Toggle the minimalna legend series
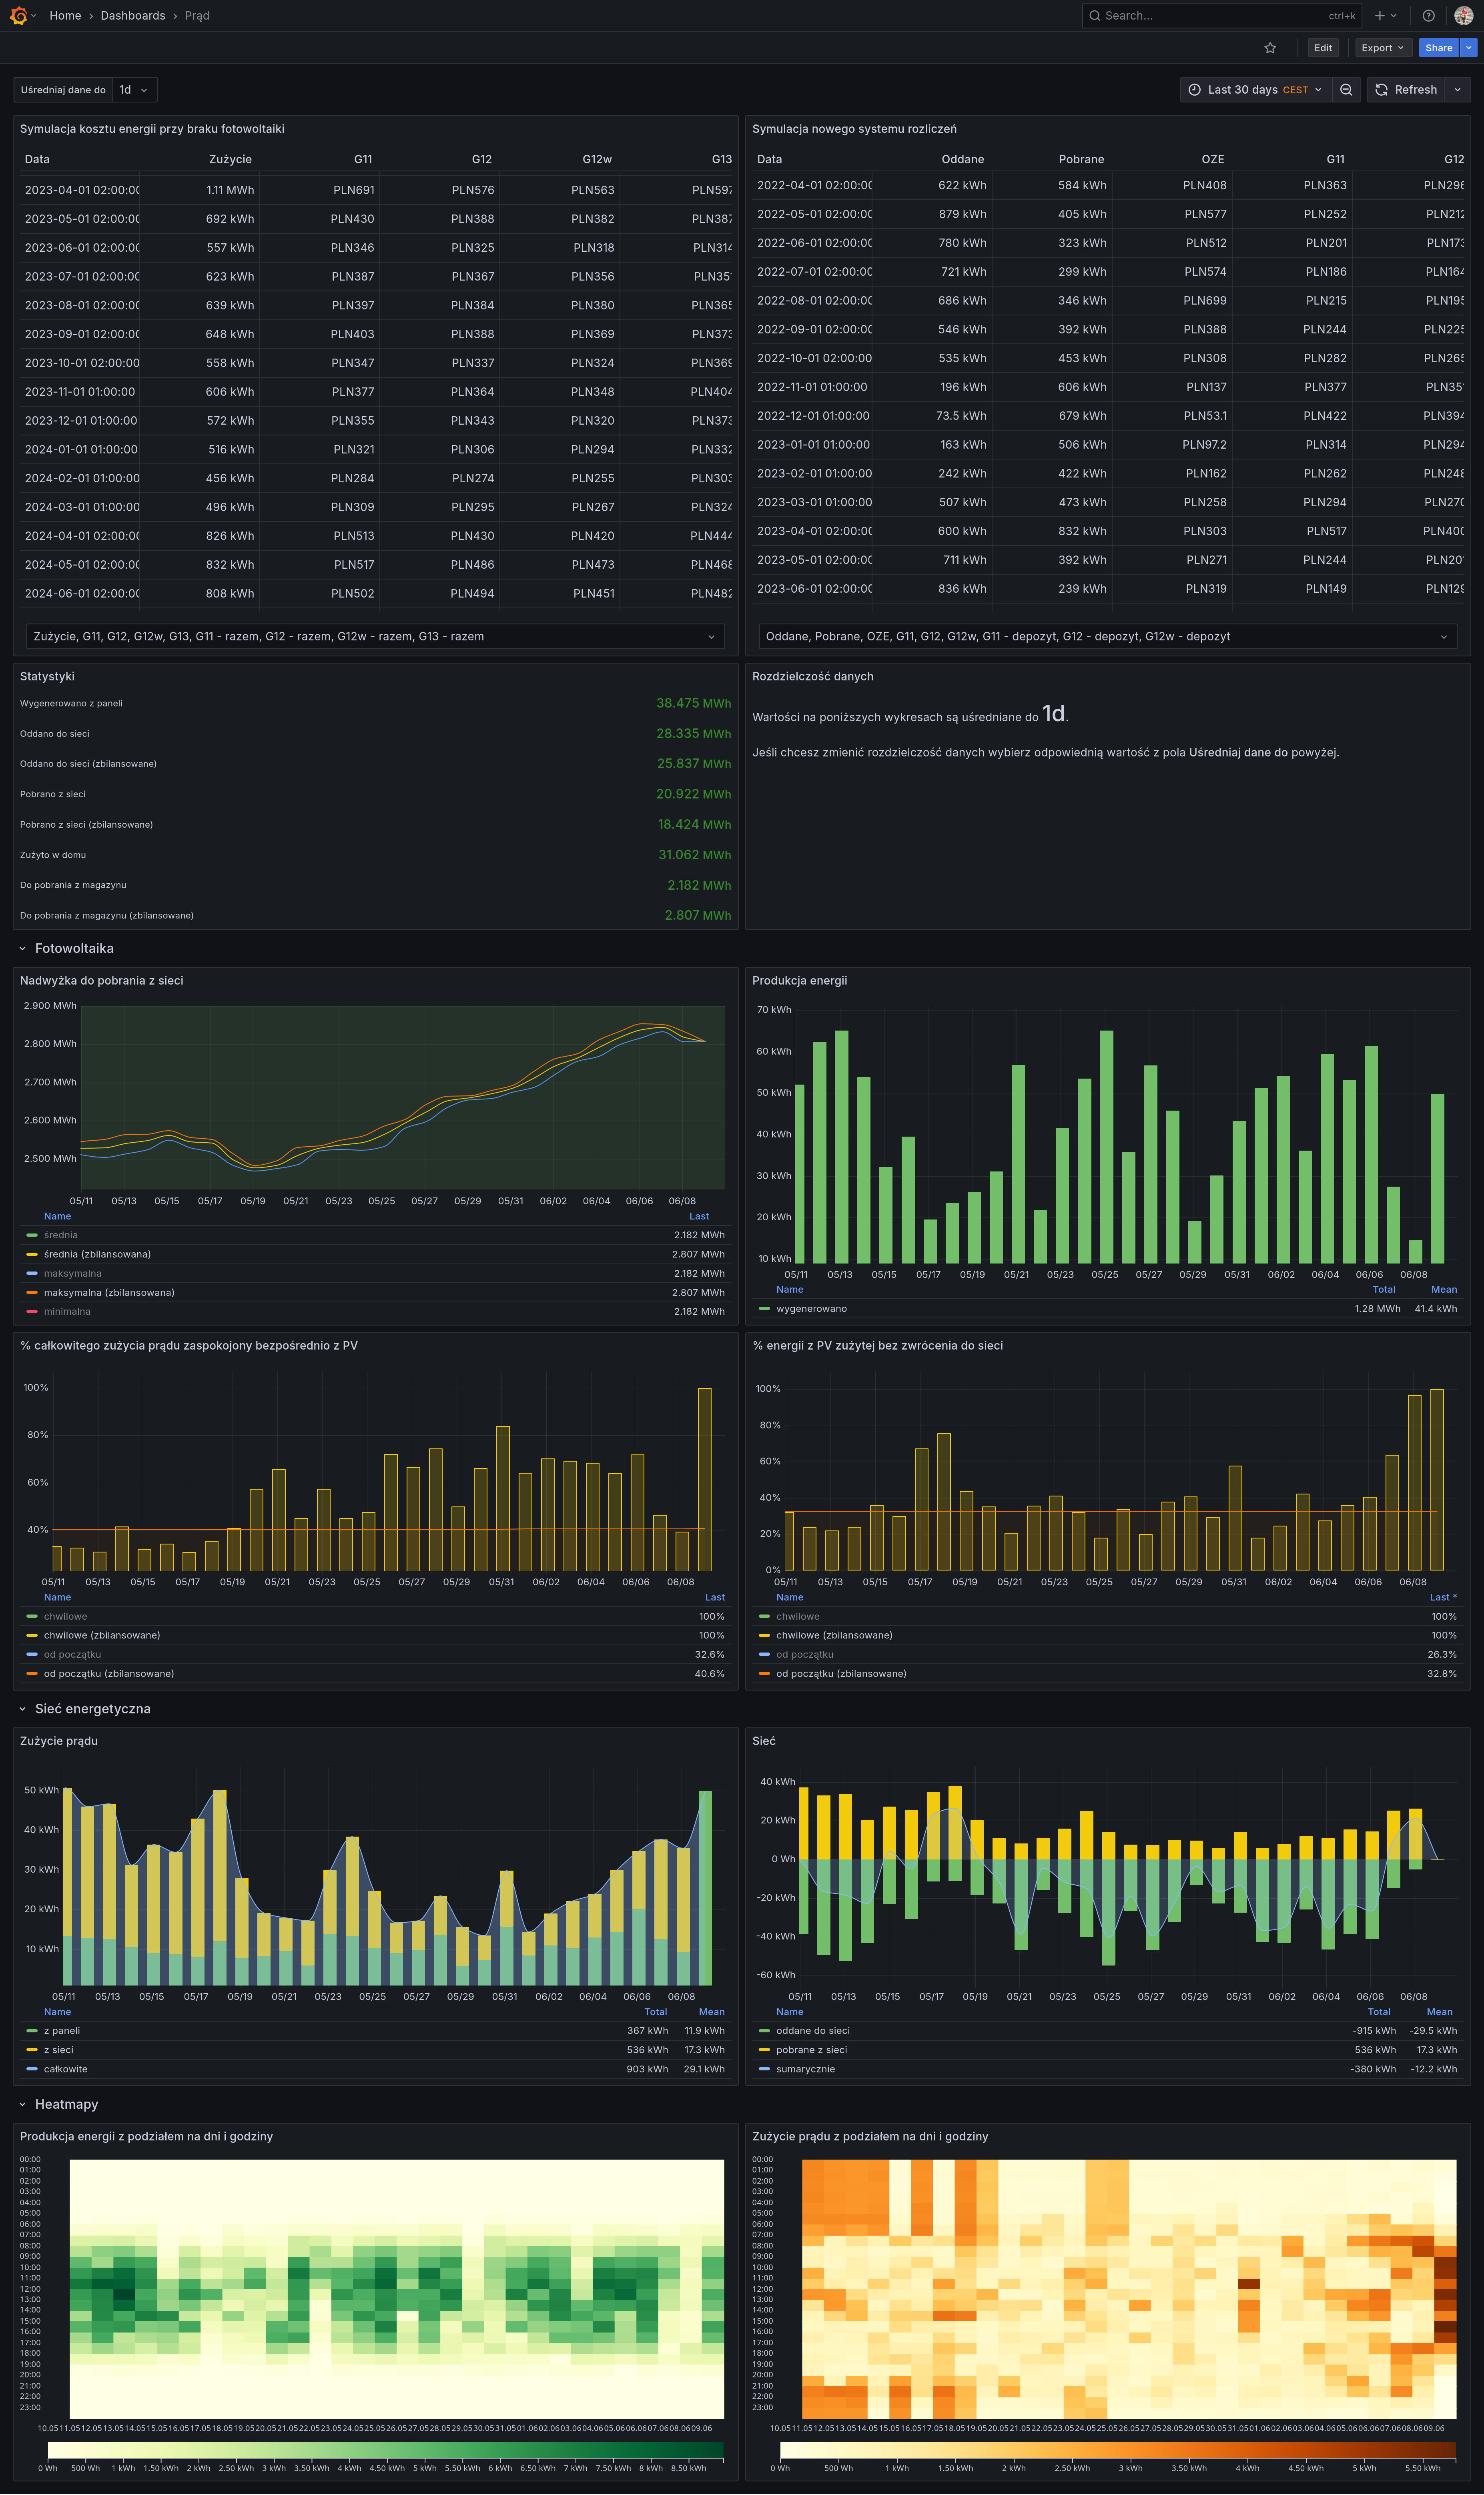 click(67, 1311)
